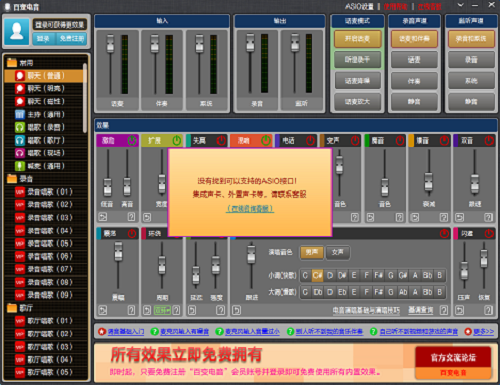This screenshot has width=500, height=385.
Task: Open help for the pitch-correction key panel
Action: pos(444,310)
